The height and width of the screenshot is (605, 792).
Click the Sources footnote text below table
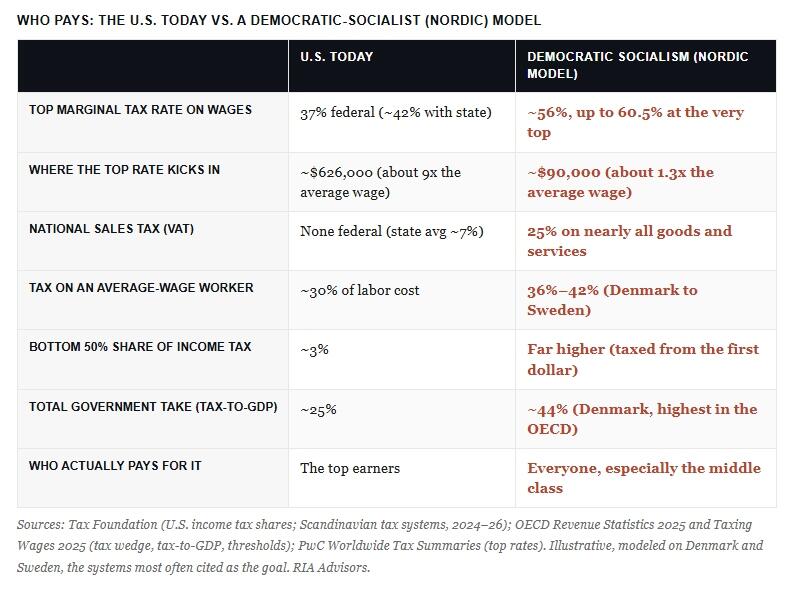tap(390, 546)
